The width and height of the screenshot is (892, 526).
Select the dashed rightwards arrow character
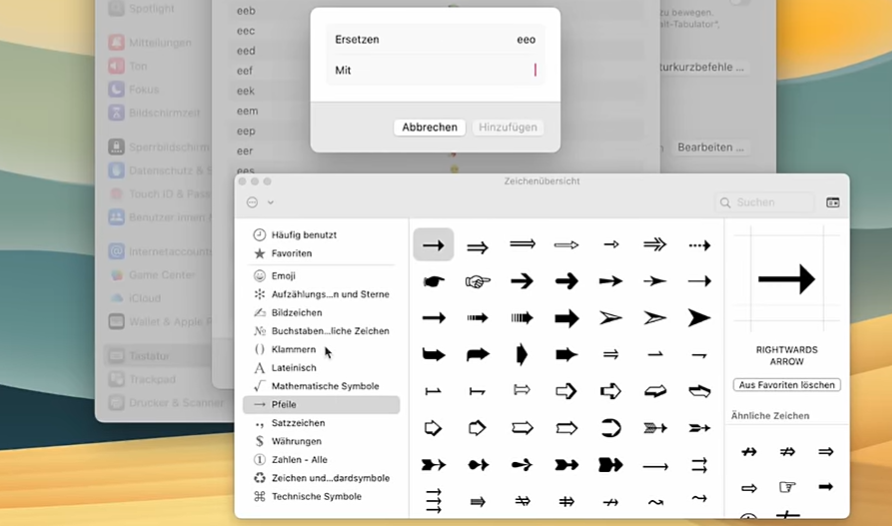coord(699,245)
